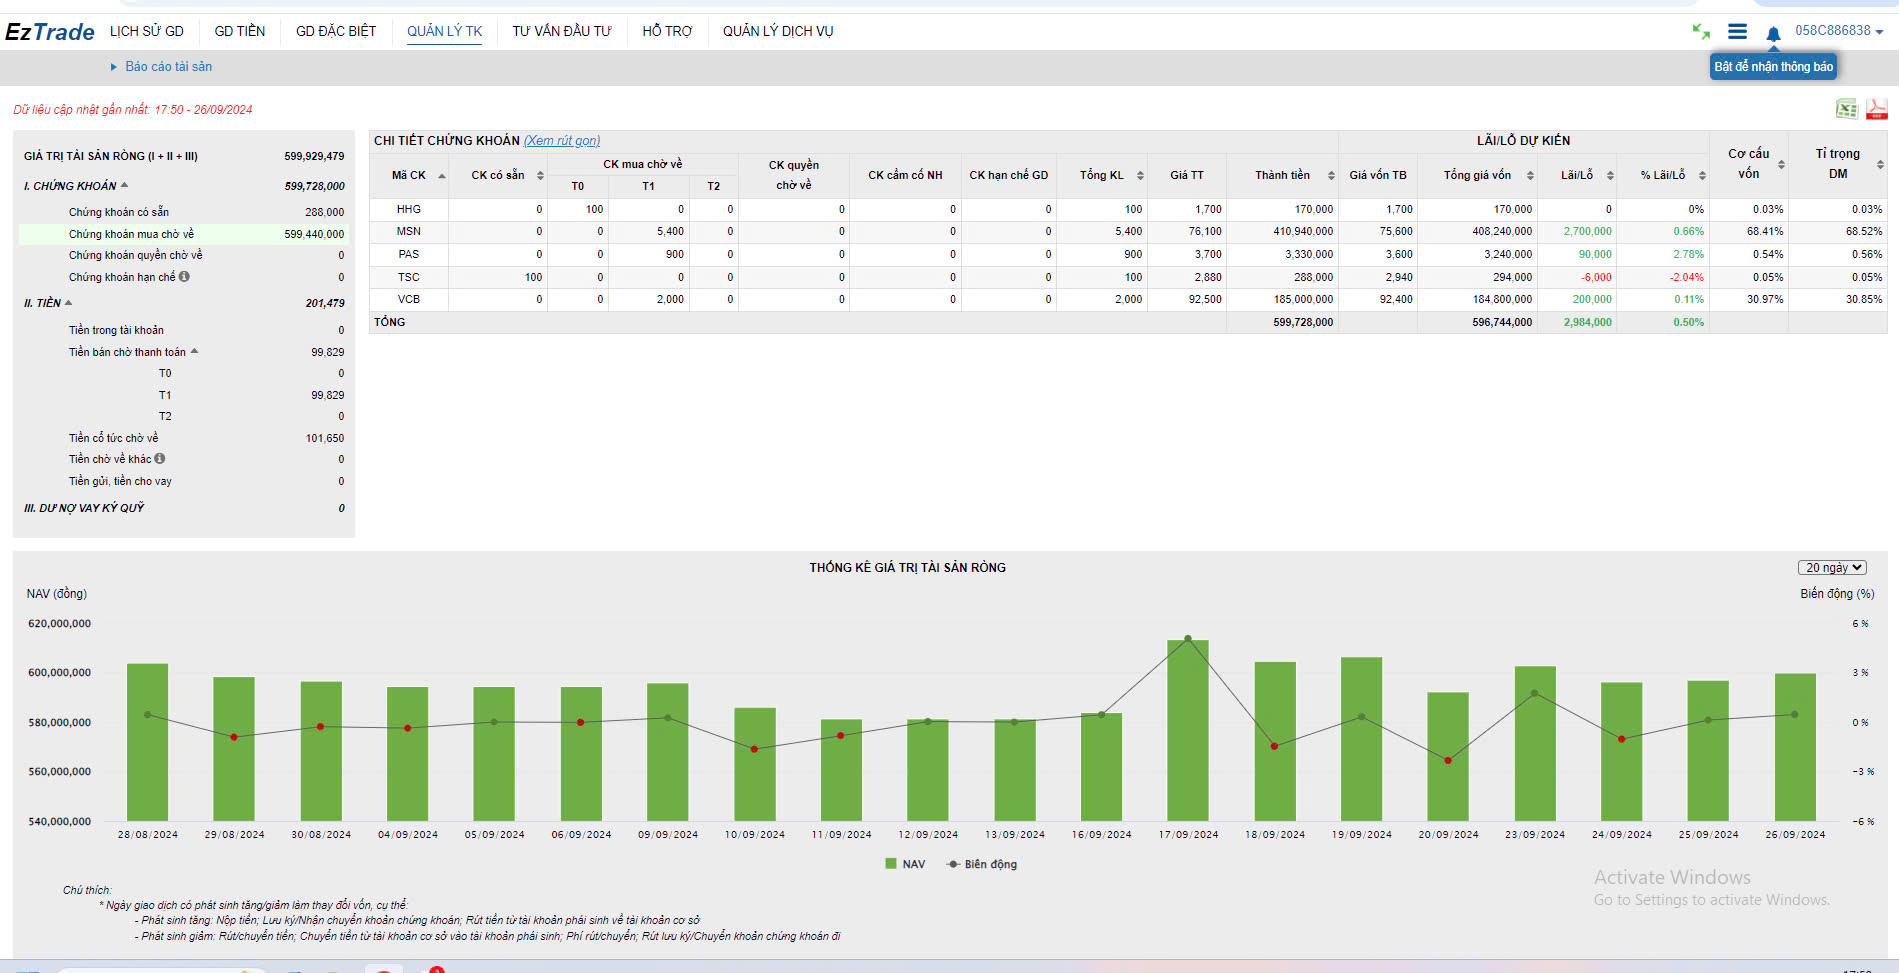Click the data update timestamp text
The width and height of the screenshot is (1899, 973).
point(133,110)
